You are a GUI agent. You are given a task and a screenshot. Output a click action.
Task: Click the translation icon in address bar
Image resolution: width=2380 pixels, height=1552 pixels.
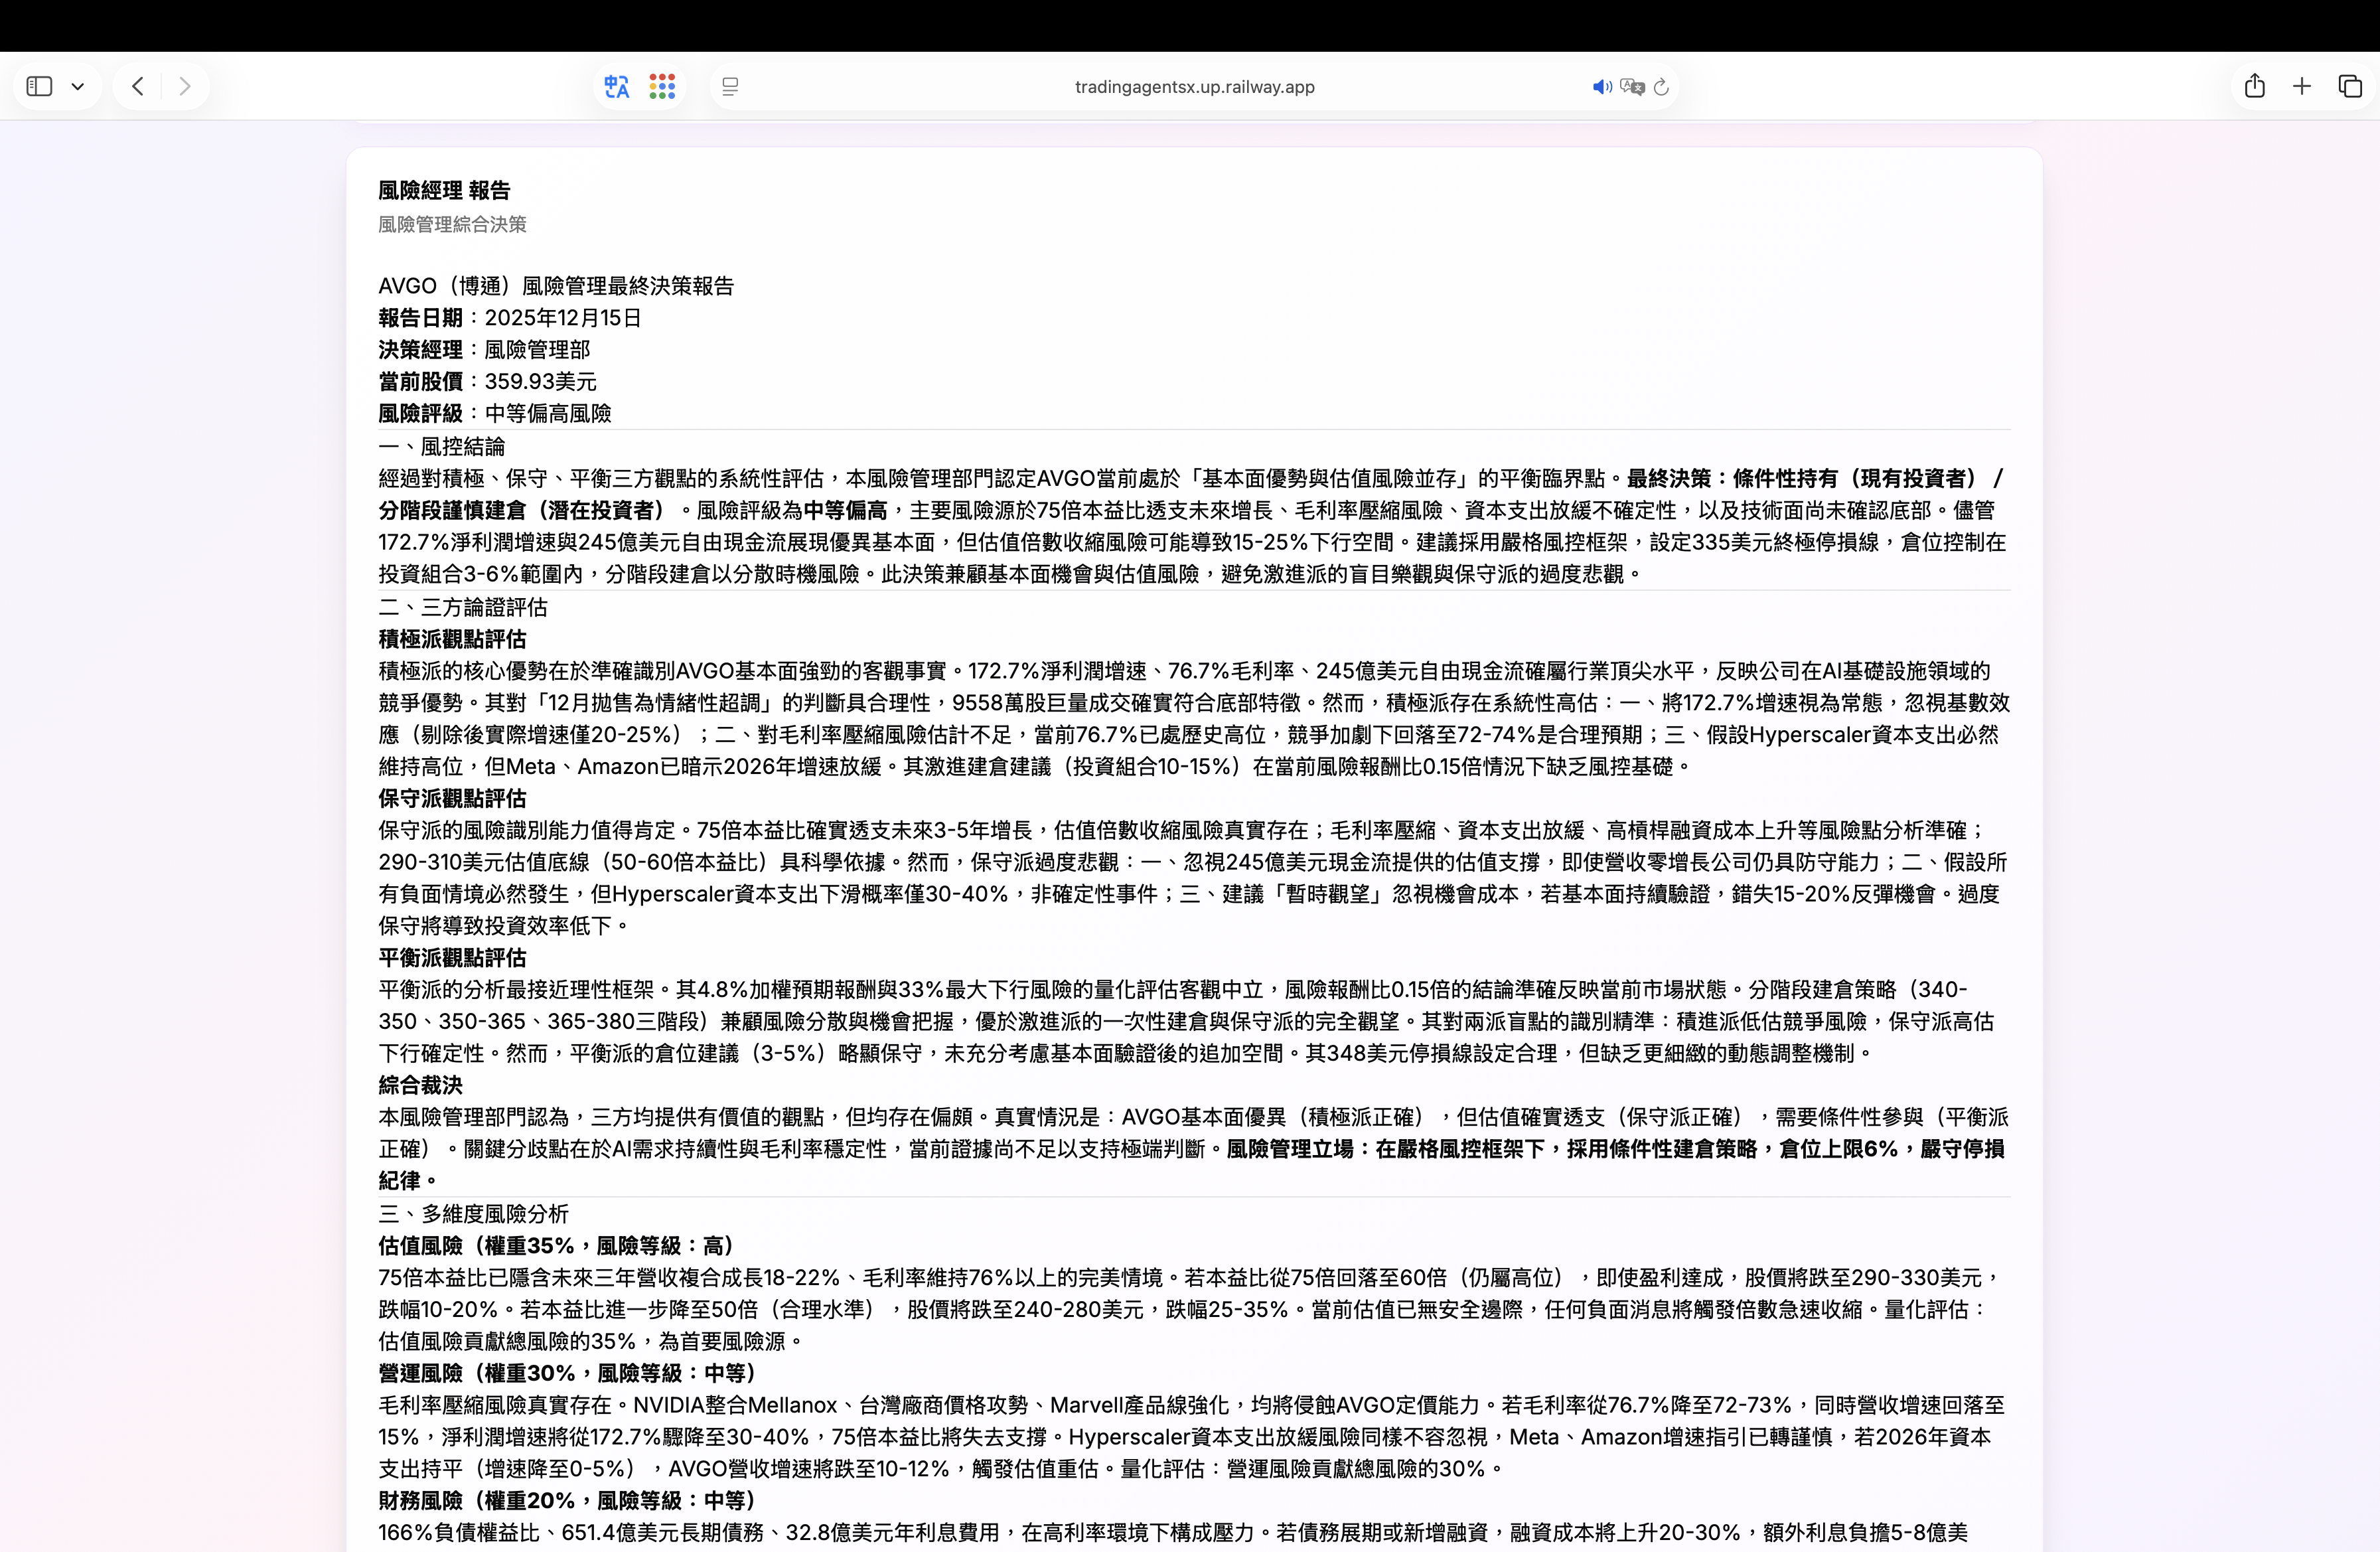tap(1632, 87)
